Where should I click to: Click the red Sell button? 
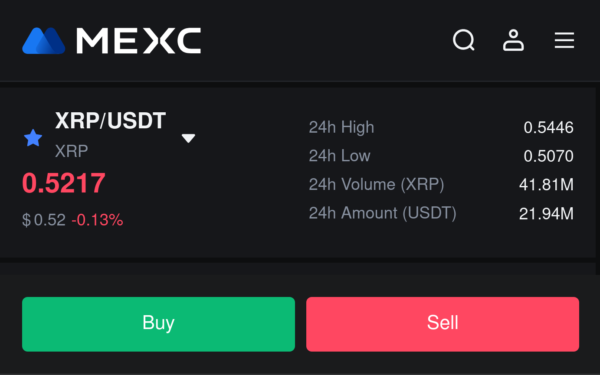[x=442, y=324]
